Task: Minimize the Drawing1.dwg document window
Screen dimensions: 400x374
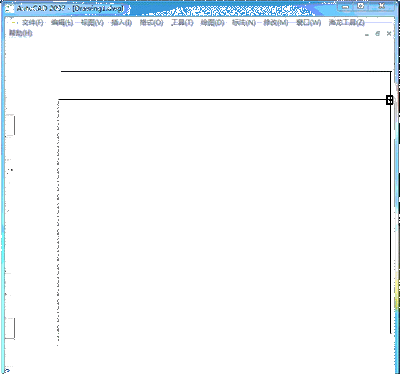Action: click(x=367, y=34)
